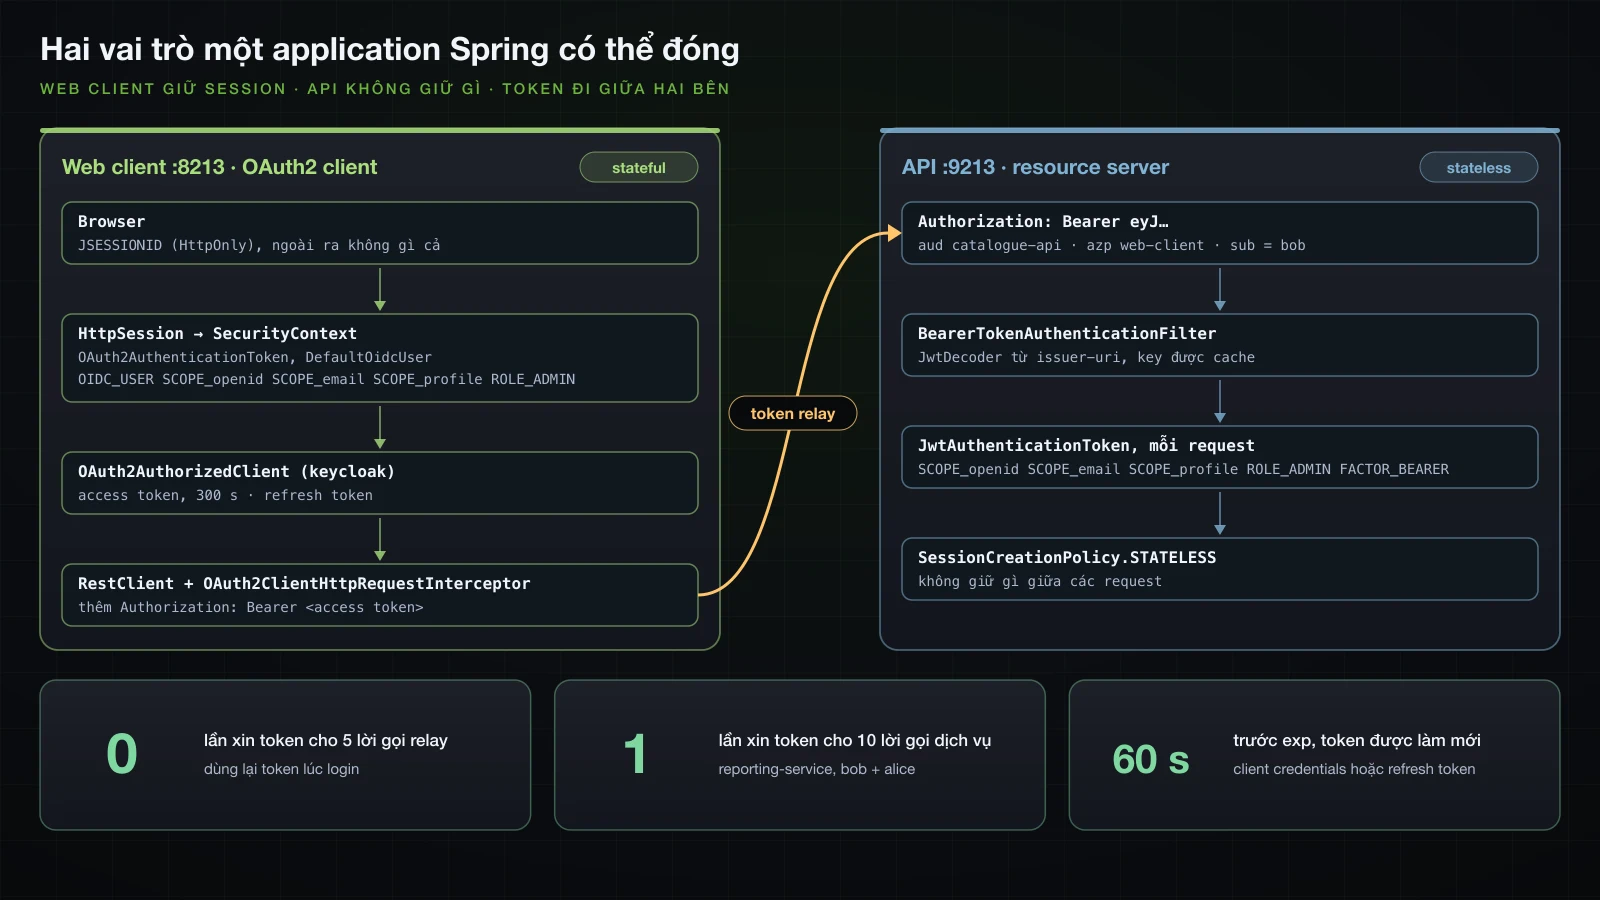This screenshot has width=1600, height=900.
Task: Click text 'trước exp, token được làm mới'
Action: (1357, 740)
